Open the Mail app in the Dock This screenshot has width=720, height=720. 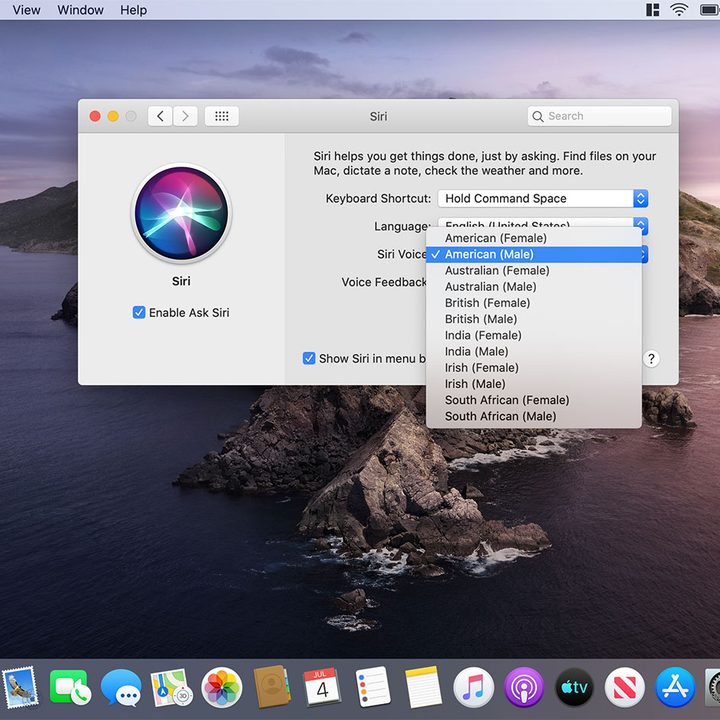tap(20, 687)
